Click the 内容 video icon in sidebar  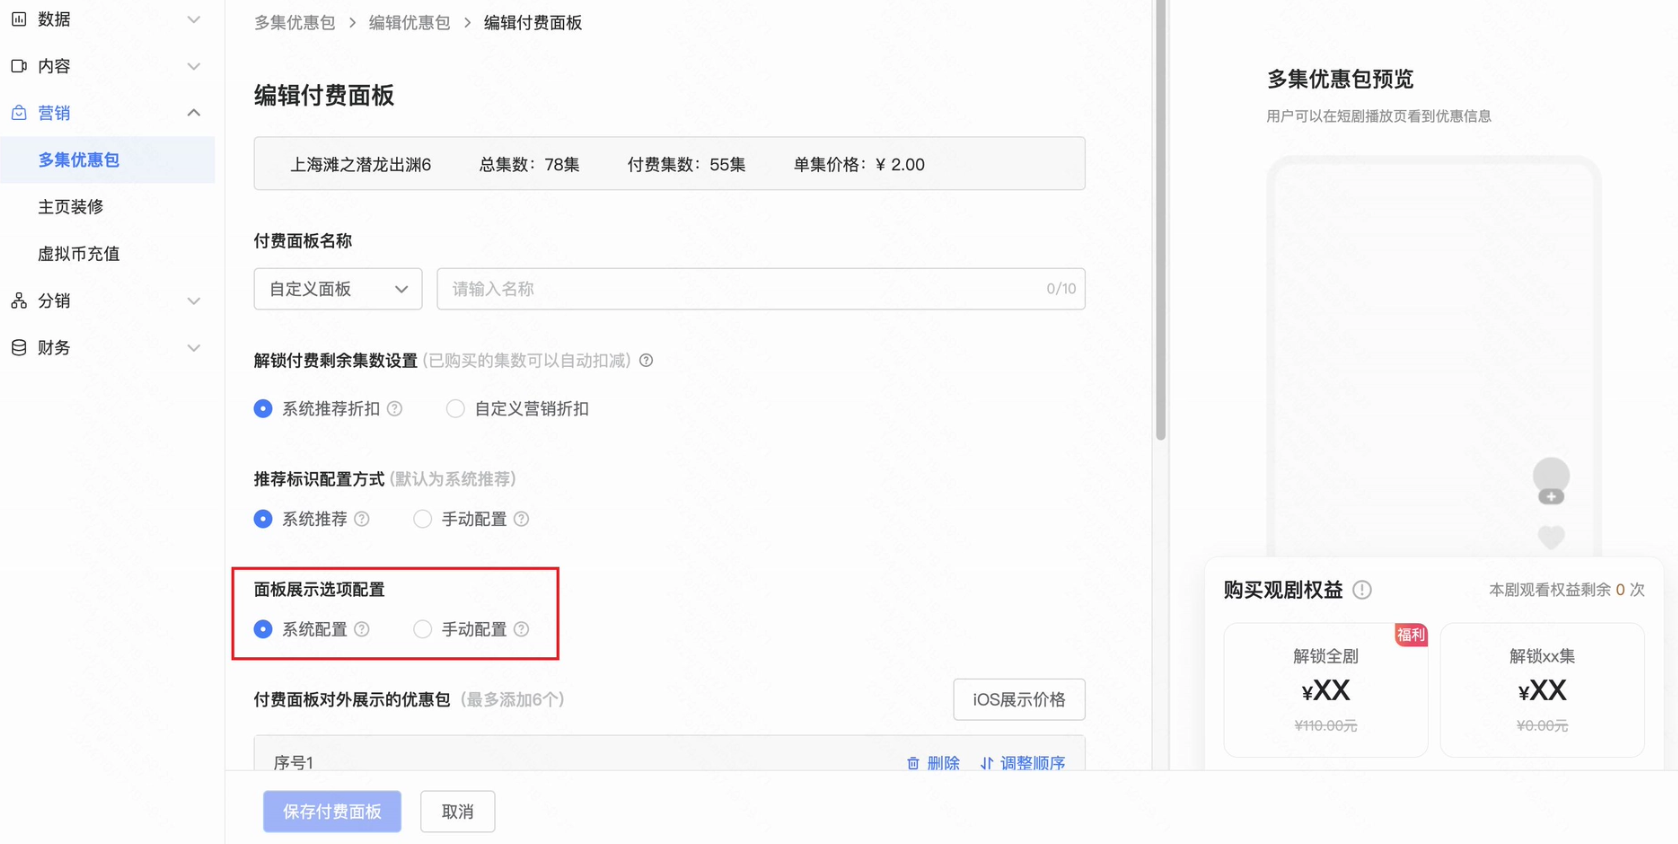click(x=19, y=66)
